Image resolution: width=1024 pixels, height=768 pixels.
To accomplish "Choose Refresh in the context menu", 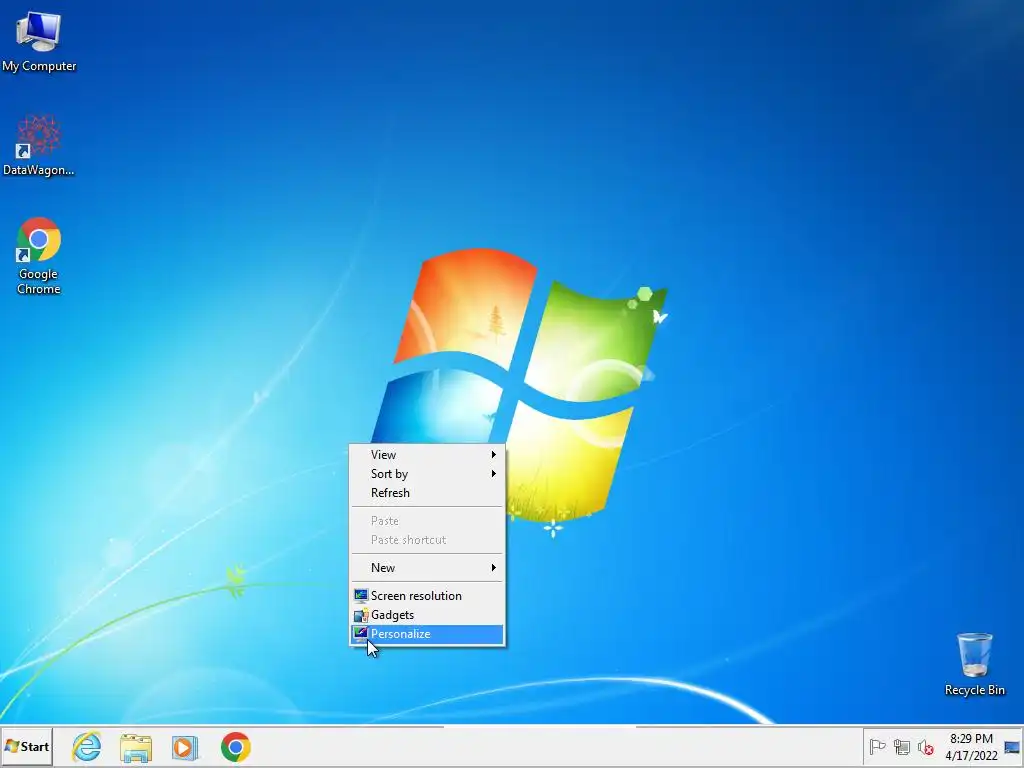I will pos(427,492).
